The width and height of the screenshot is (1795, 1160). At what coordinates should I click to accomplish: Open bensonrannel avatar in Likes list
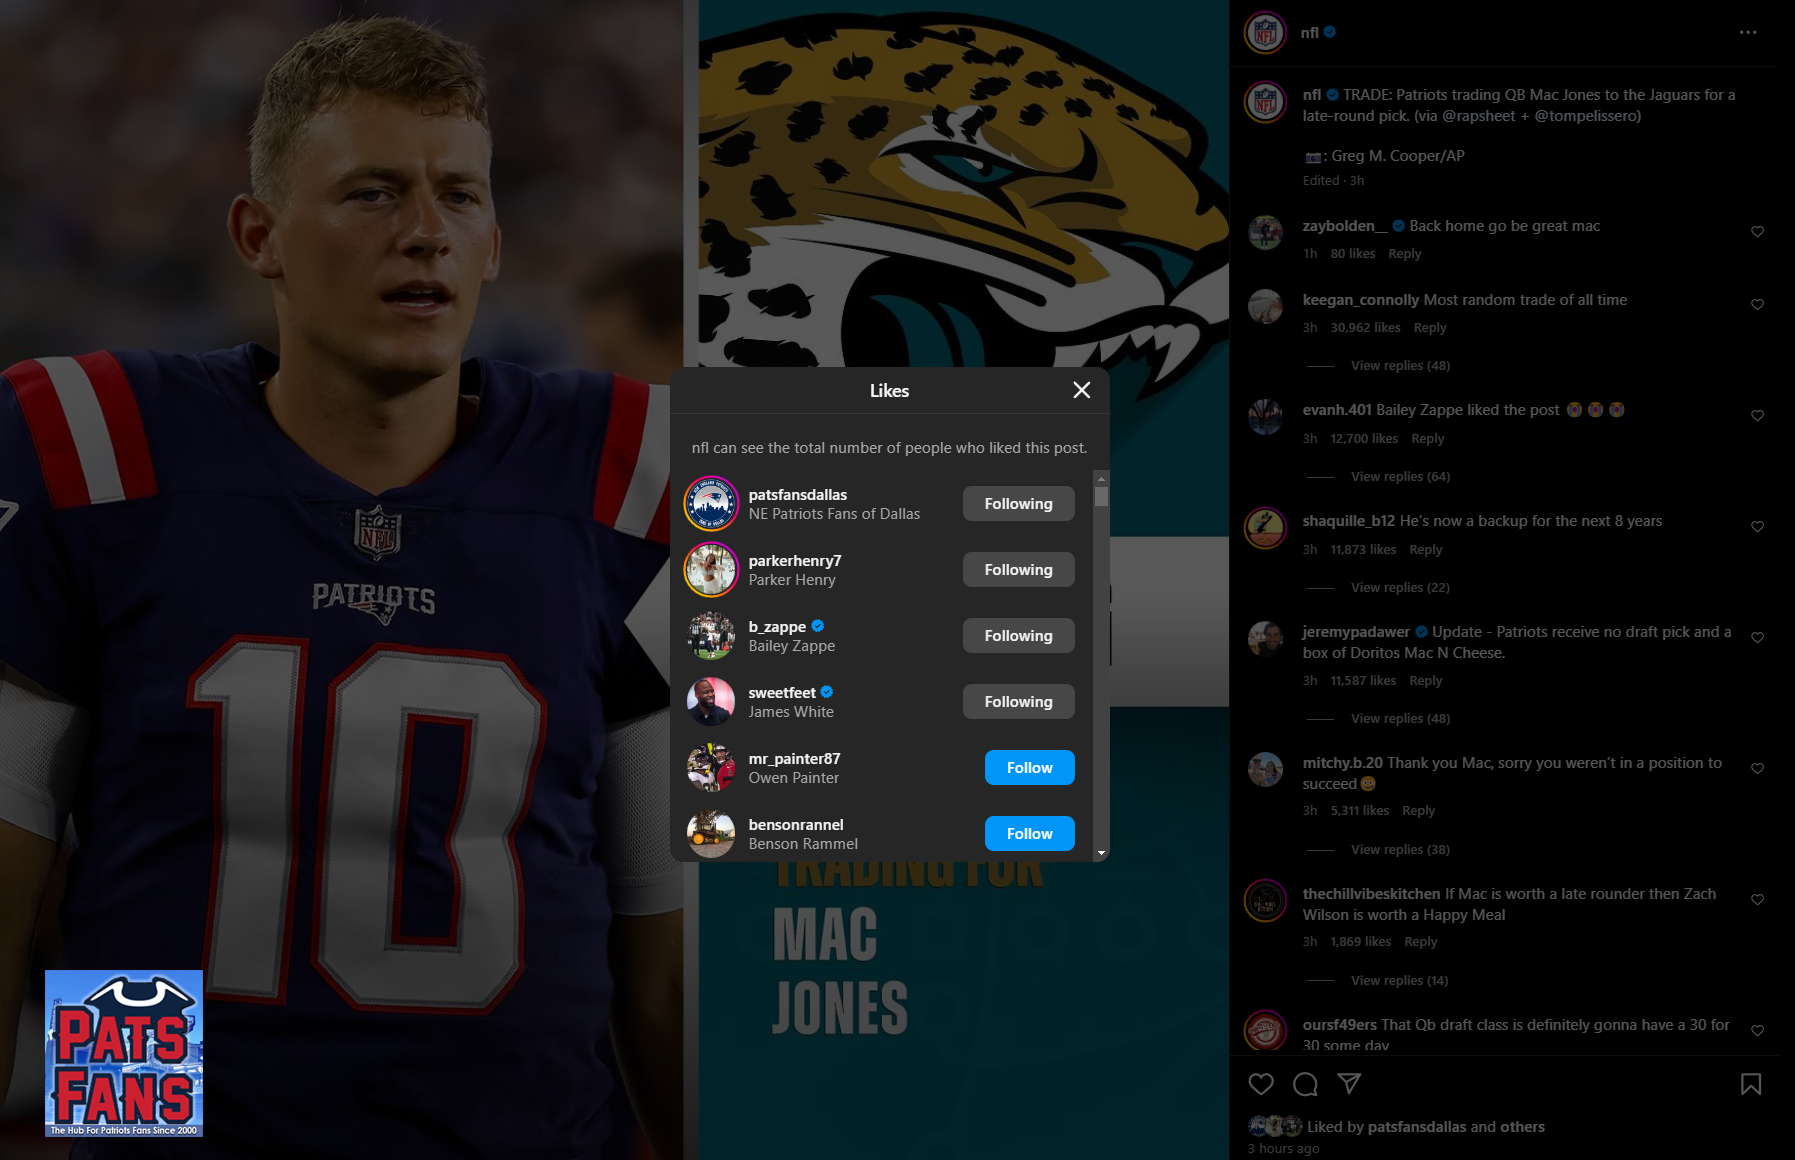tap(711, 833)
